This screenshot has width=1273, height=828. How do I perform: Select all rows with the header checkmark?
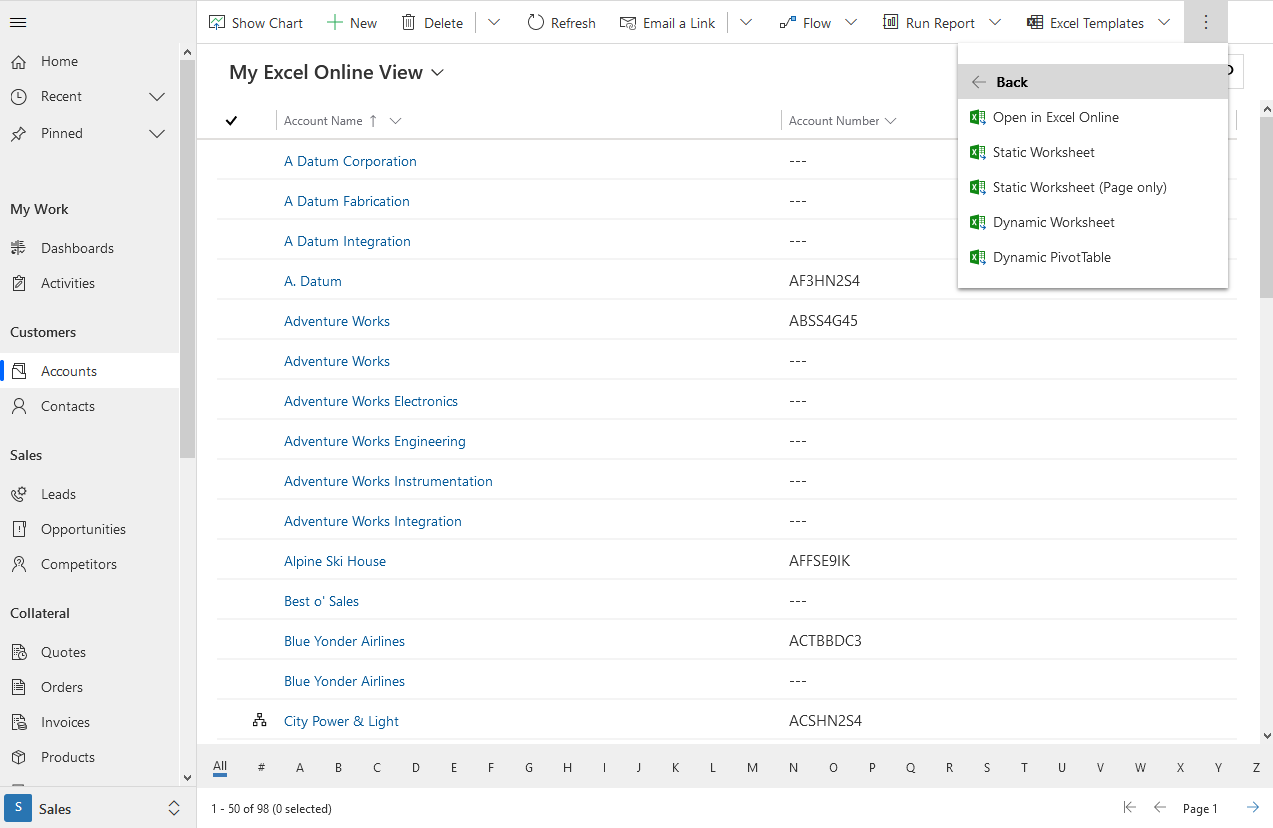tap(232, 120)
